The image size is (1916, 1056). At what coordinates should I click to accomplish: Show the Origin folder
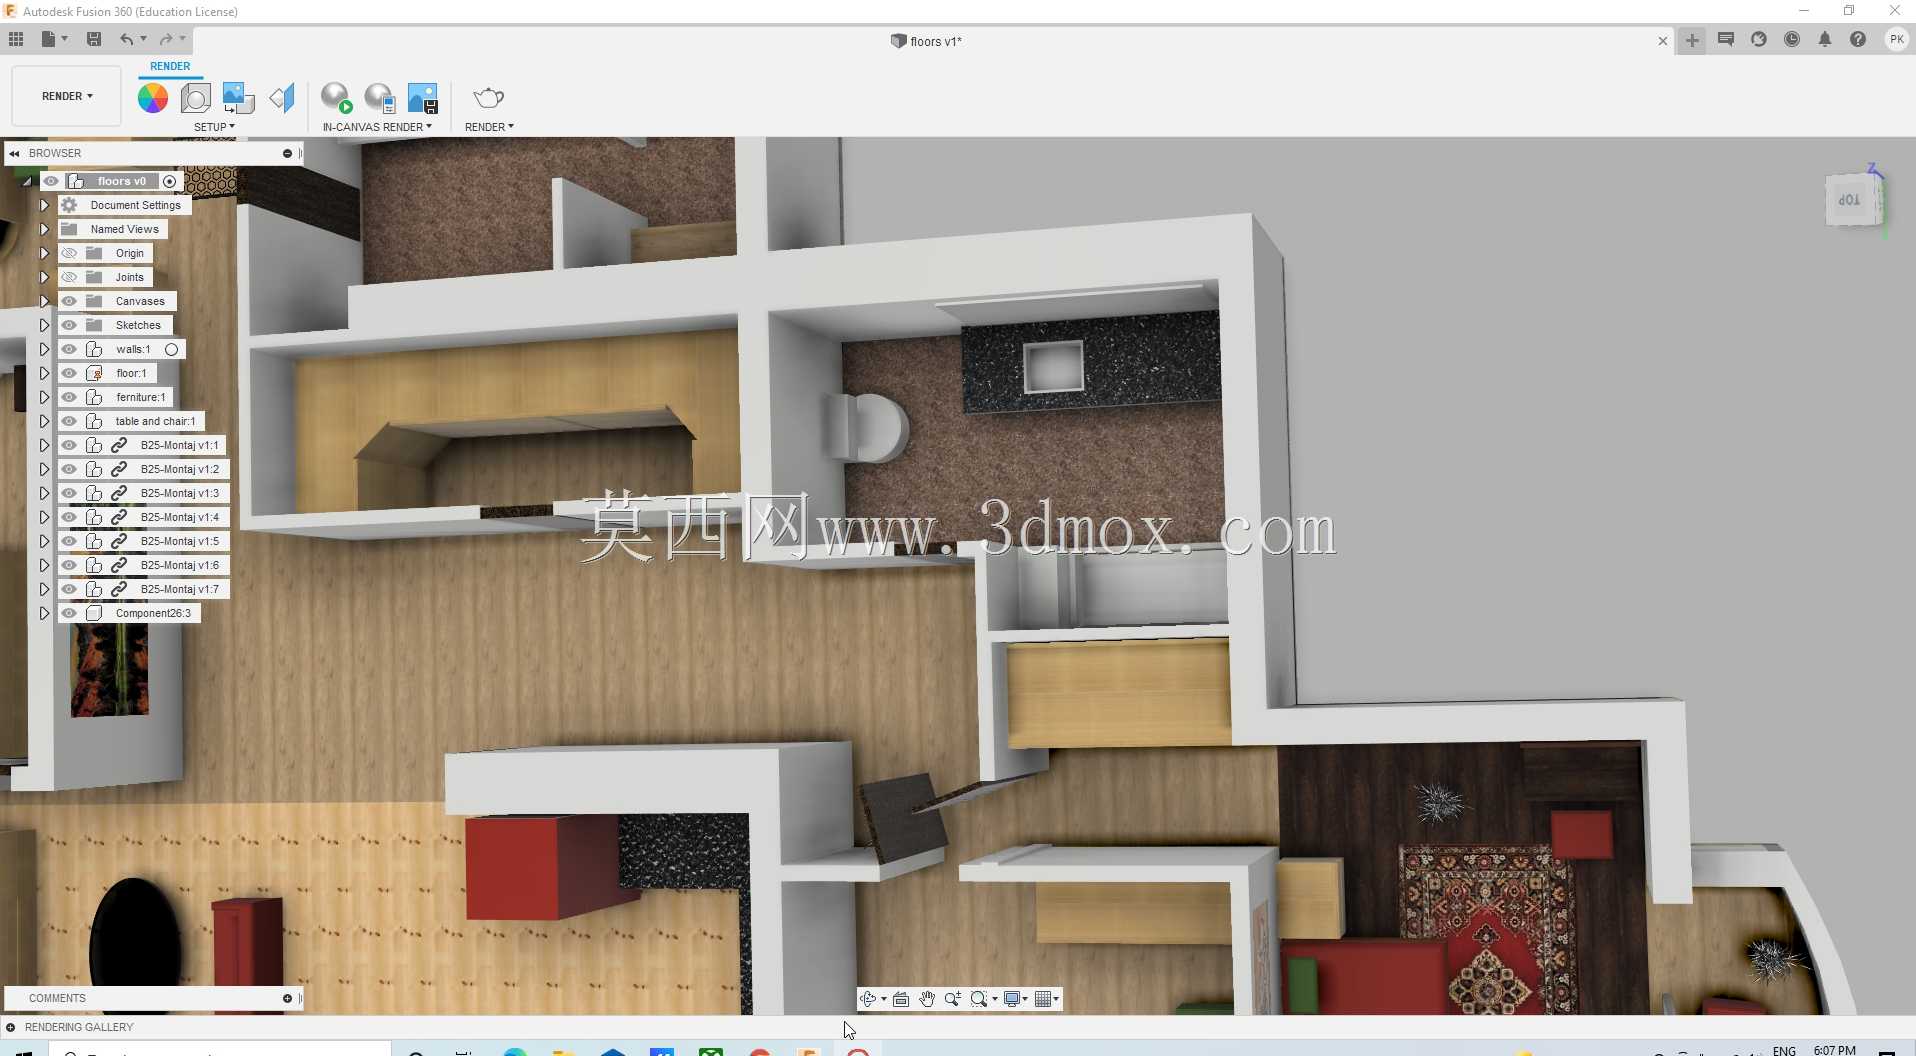coord(69,253)
